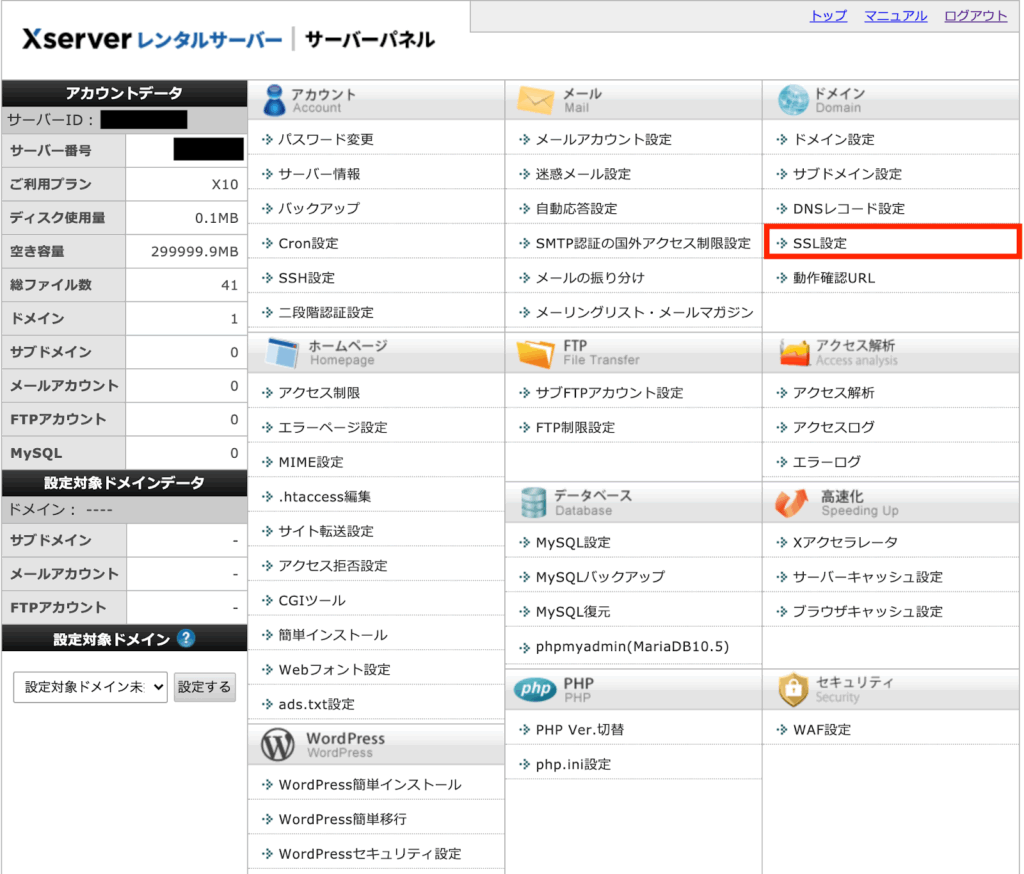Click the Security shield lock icon
This screenshot has width=1024, height=874.
[x=792, y=689]
